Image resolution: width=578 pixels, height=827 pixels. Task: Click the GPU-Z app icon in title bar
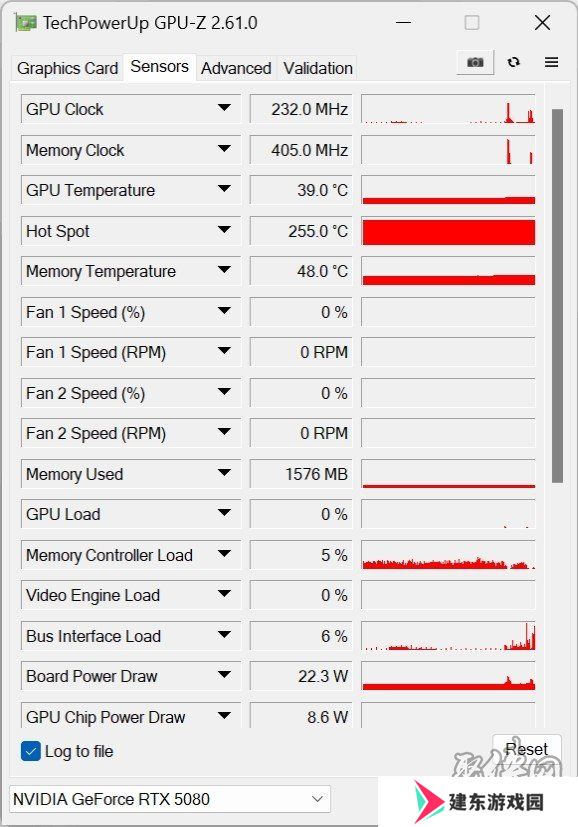(26, 23)
